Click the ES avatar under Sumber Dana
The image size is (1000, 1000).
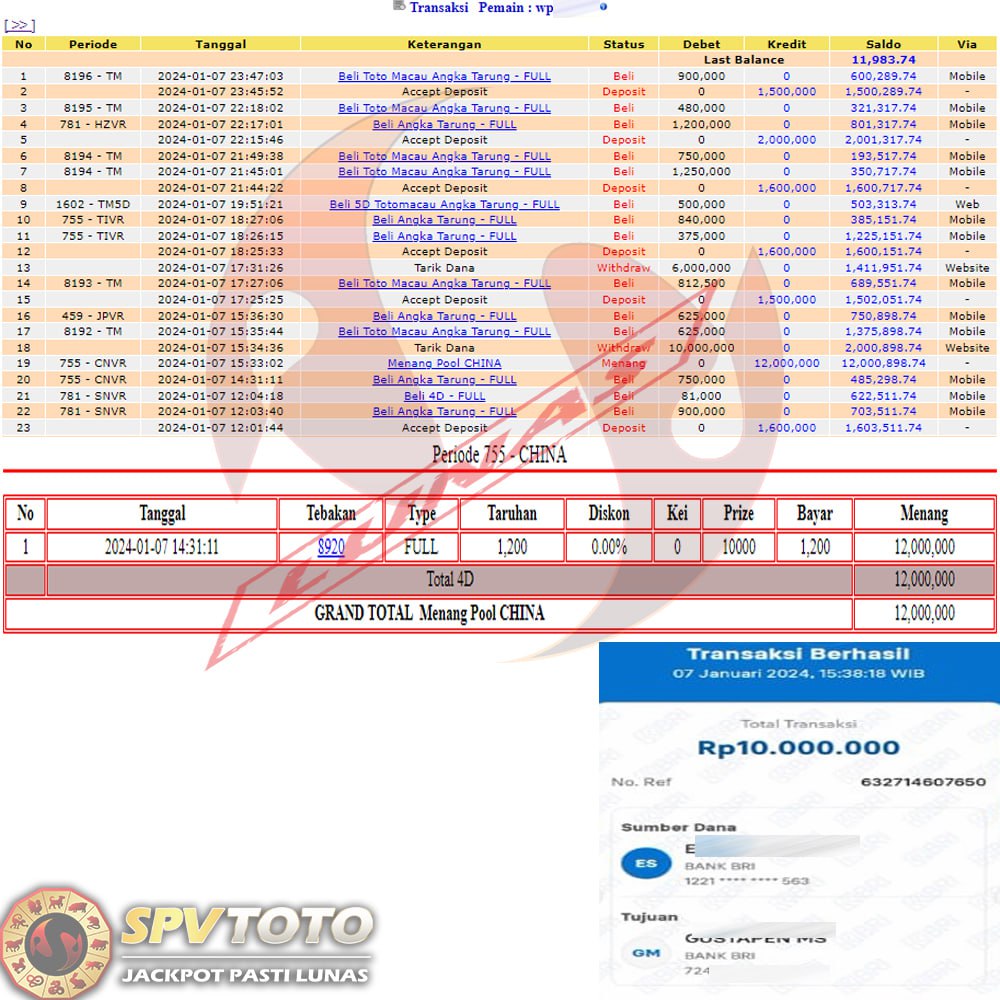pyautogui.click(x=646, y=863)
